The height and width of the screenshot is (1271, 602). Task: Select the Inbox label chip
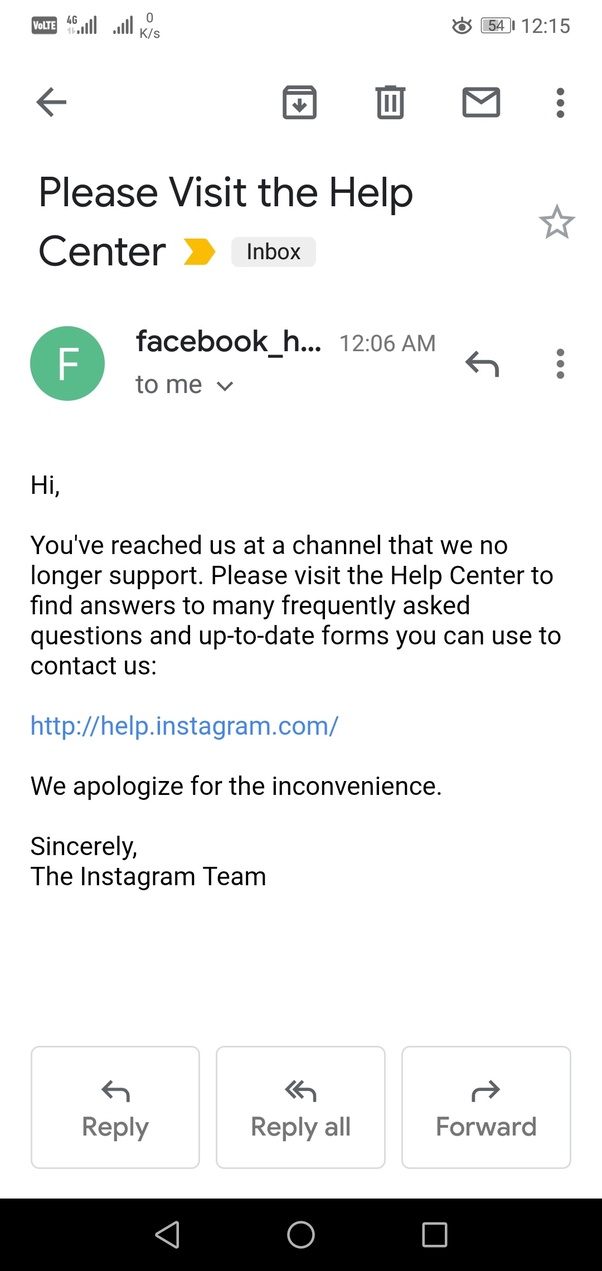273,251
